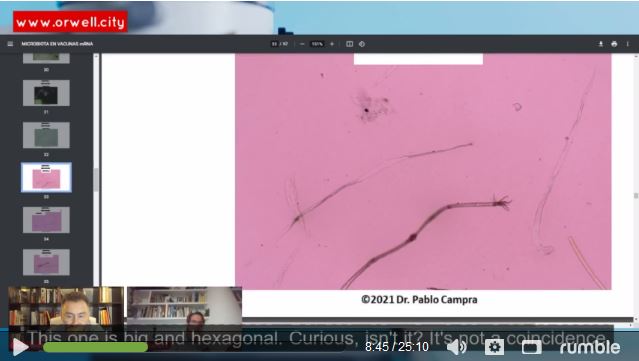Open the PDF viewer more options menu

click(628, 44)
